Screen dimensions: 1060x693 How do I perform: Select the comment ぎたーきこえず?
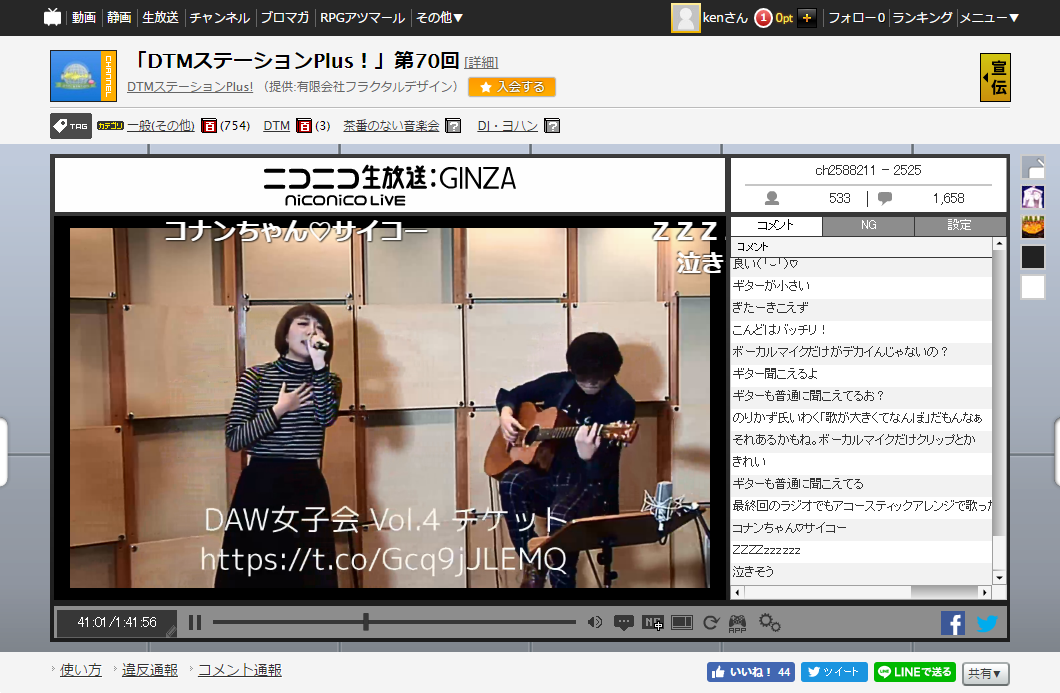tap(861, 308)
